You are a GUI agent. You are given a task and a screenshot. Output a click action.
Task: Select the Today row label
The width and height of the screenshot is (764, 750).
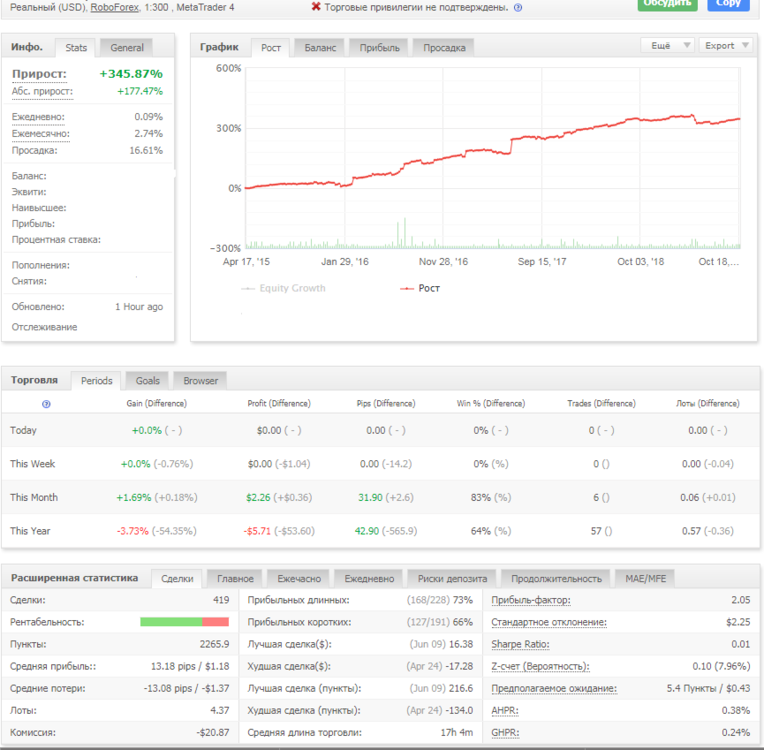(x=23, y=430)
